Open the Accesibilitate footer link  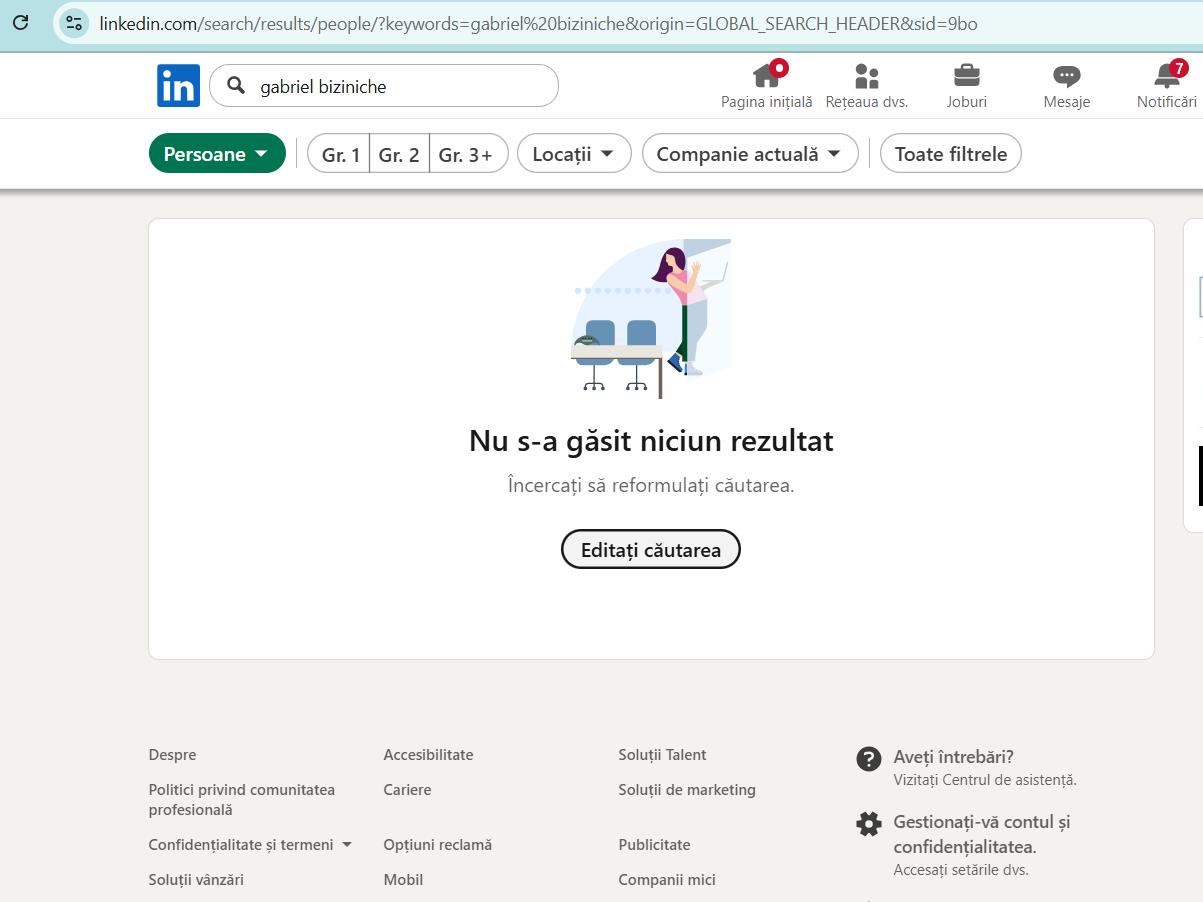(428, 755)
